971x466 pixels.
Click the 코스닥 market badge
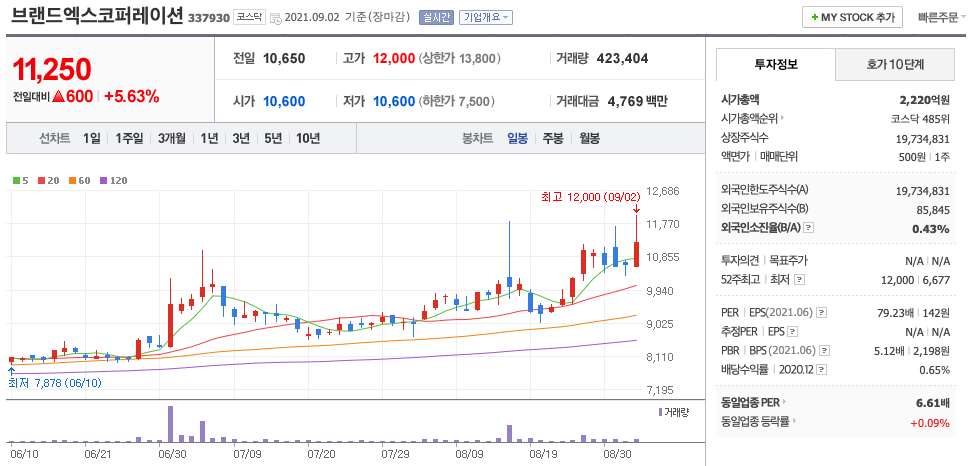[x=250, y=18]
